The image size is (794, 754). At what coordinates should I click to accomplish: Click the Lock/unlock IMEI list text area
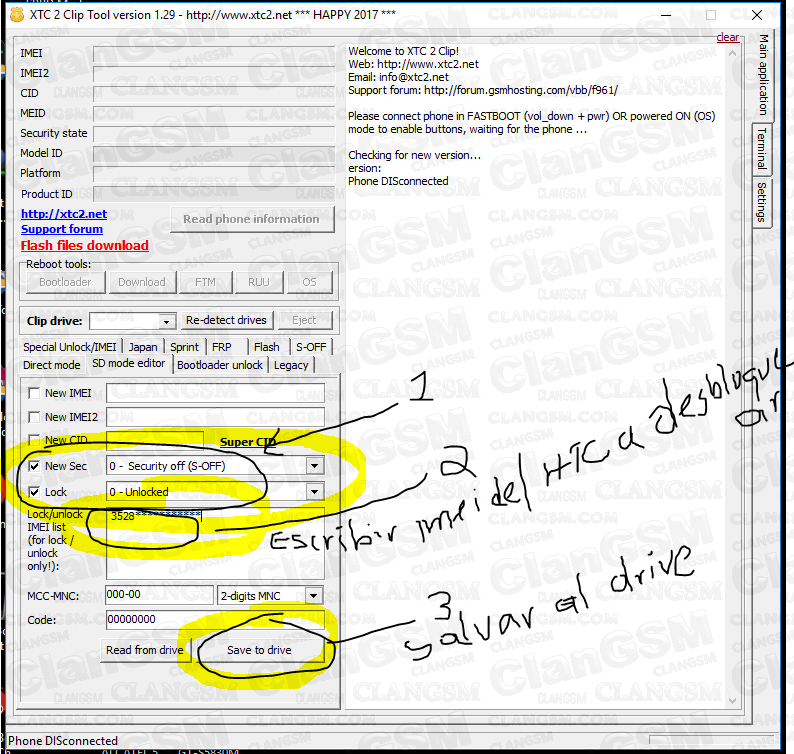pyautogui.click(x=215, y=543)
